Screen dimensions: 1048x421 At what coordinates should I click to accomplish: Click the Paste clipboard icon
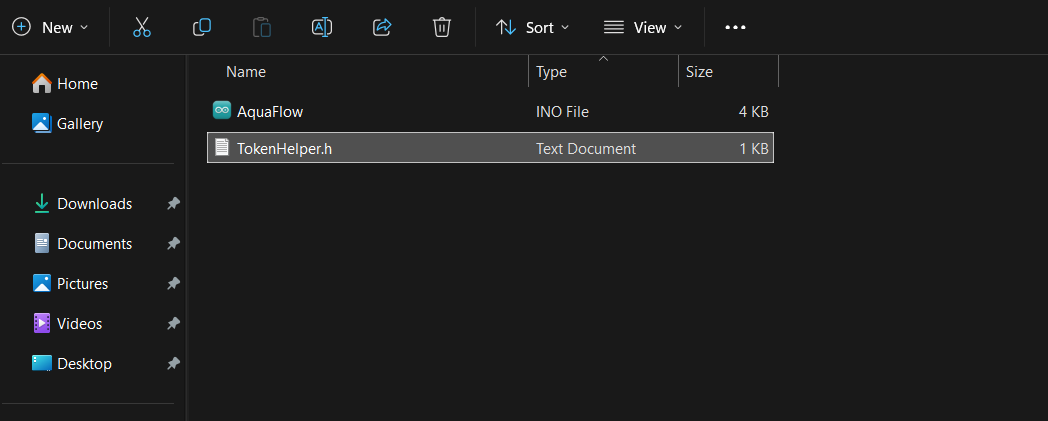(262, 28)
